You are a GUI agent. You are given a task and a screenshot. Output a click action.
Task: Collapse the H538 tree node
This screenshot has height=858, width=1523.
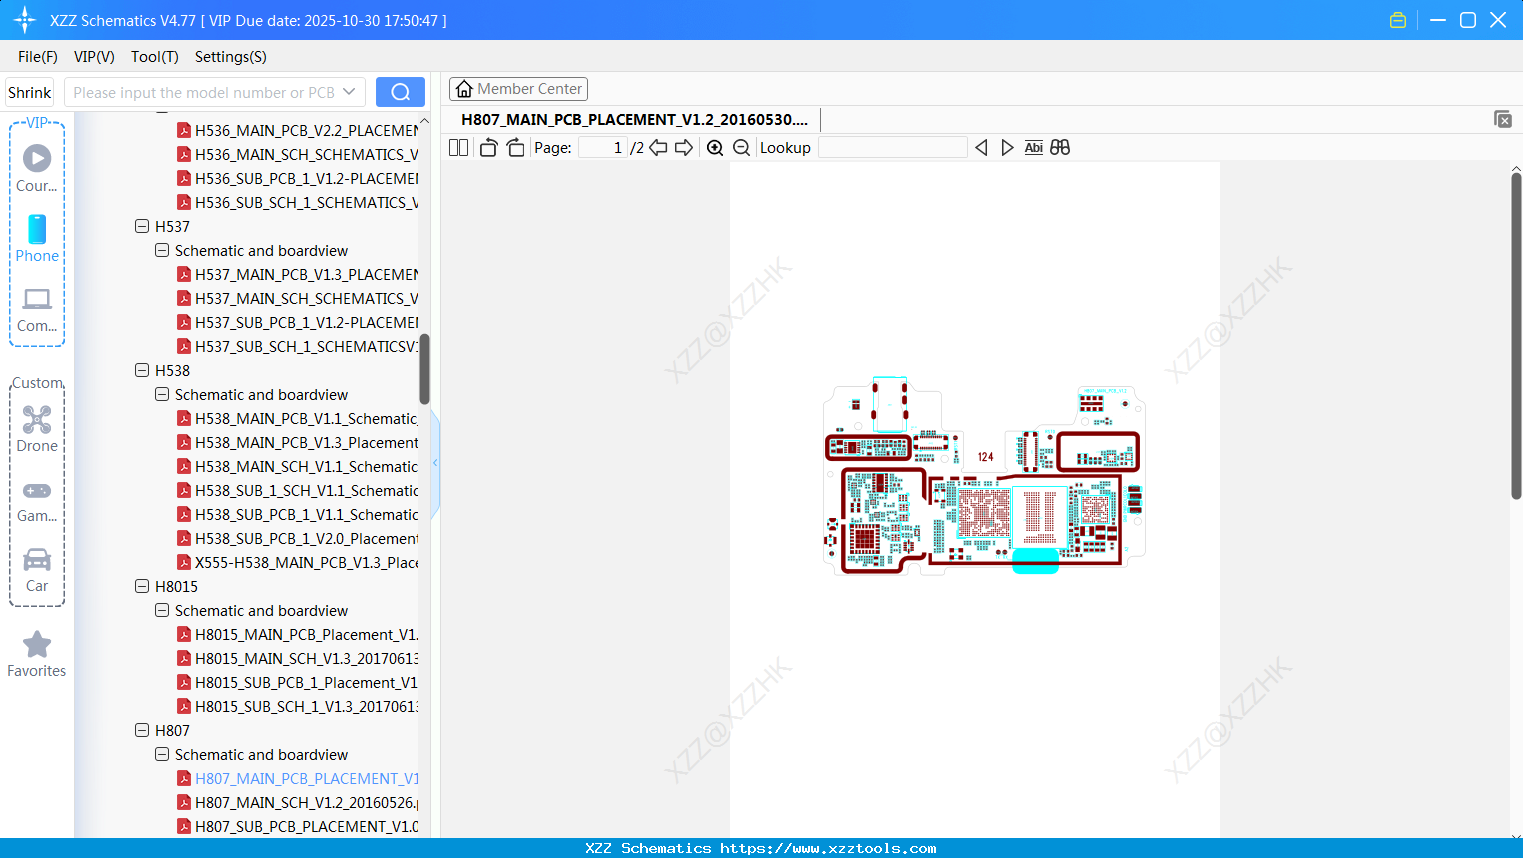[x=142, y=370]
